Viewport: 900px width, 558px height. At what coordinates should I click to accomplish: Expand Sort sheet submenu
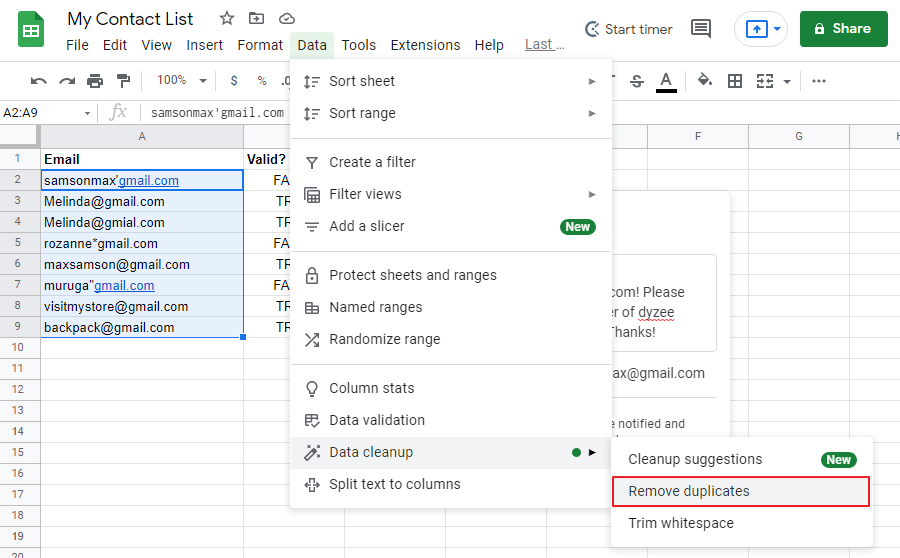tap(451, 81)
